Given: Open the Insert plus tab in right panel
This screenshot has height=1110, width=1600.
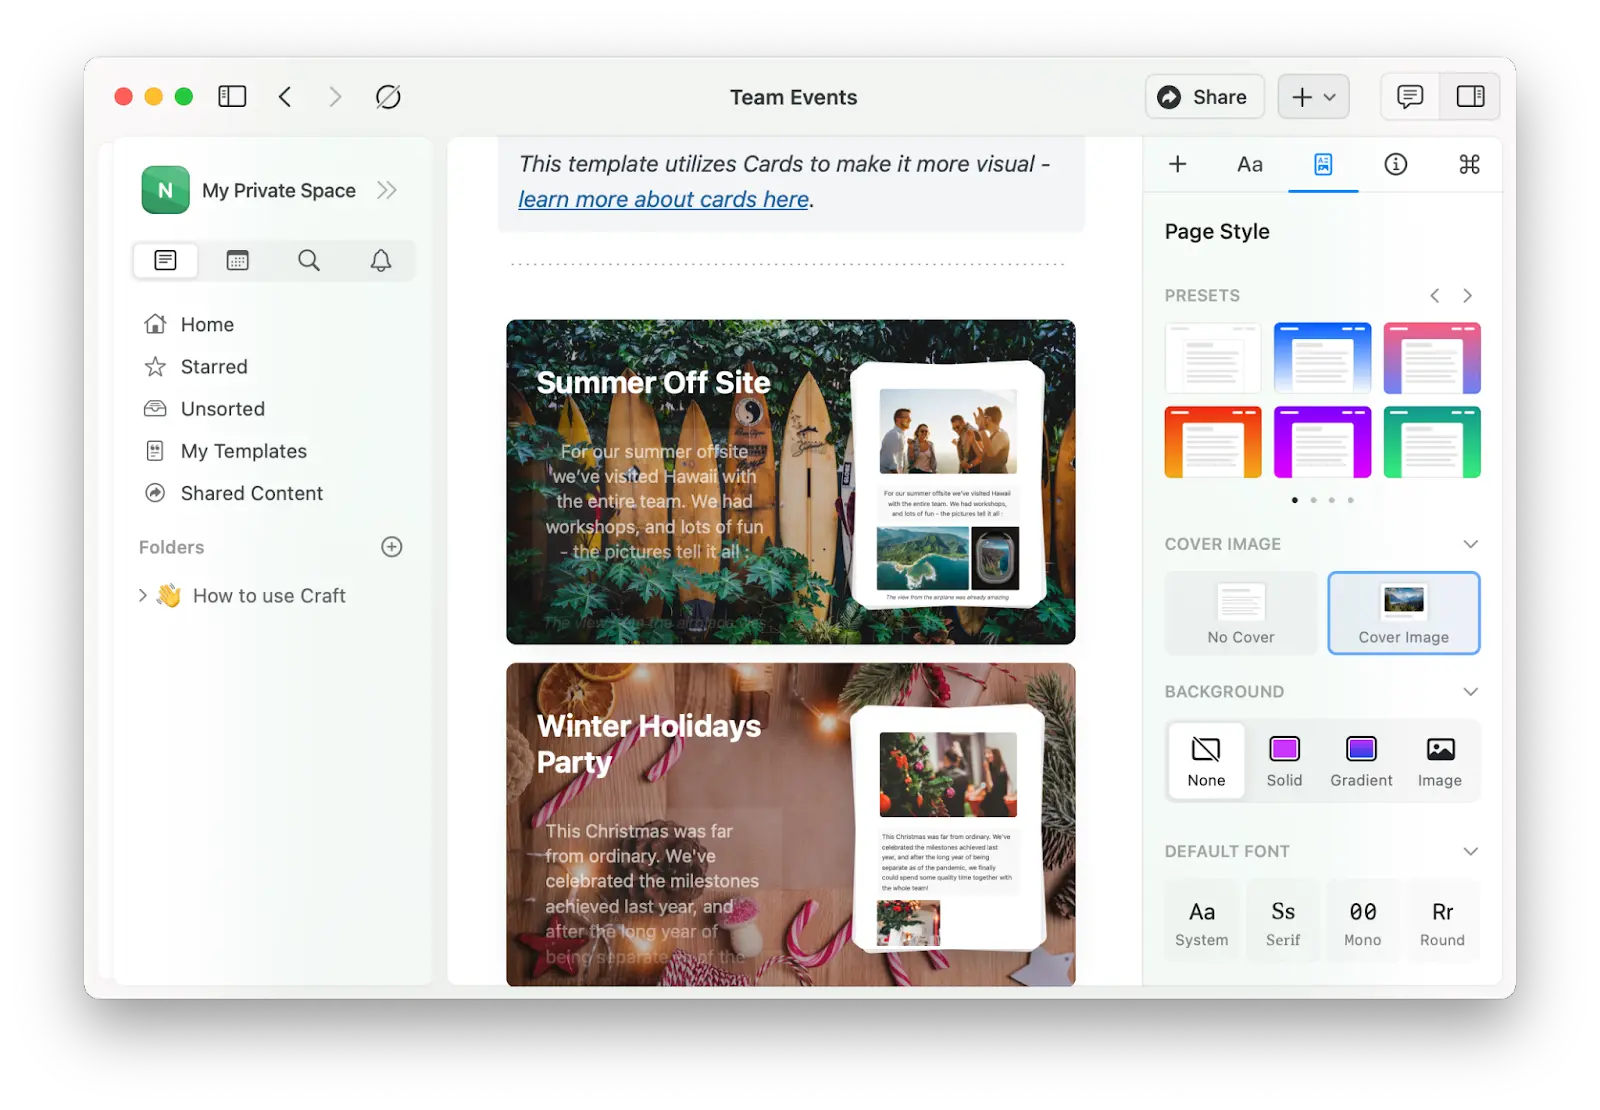Looking at the screenshot, I should point(1178,164).
